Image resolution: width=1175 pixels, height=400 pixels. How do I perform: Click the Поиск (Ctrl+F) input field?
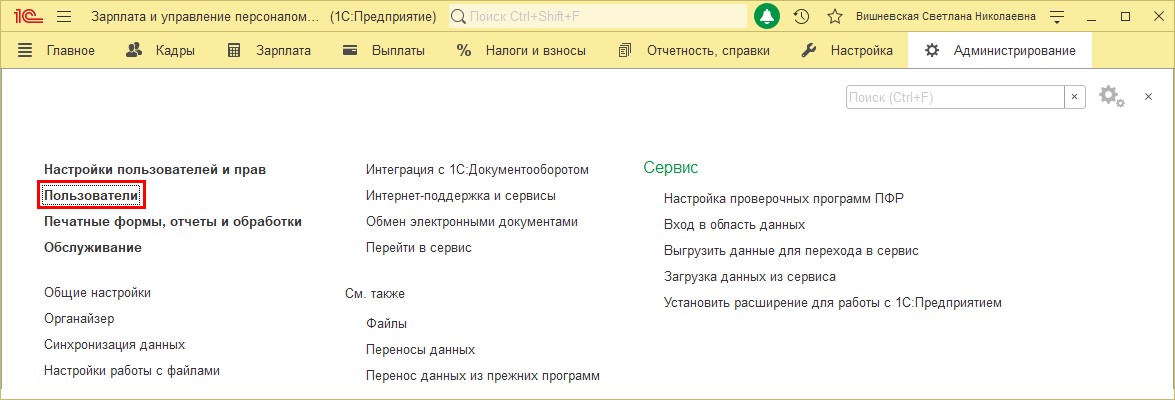(x=955, y=97)
